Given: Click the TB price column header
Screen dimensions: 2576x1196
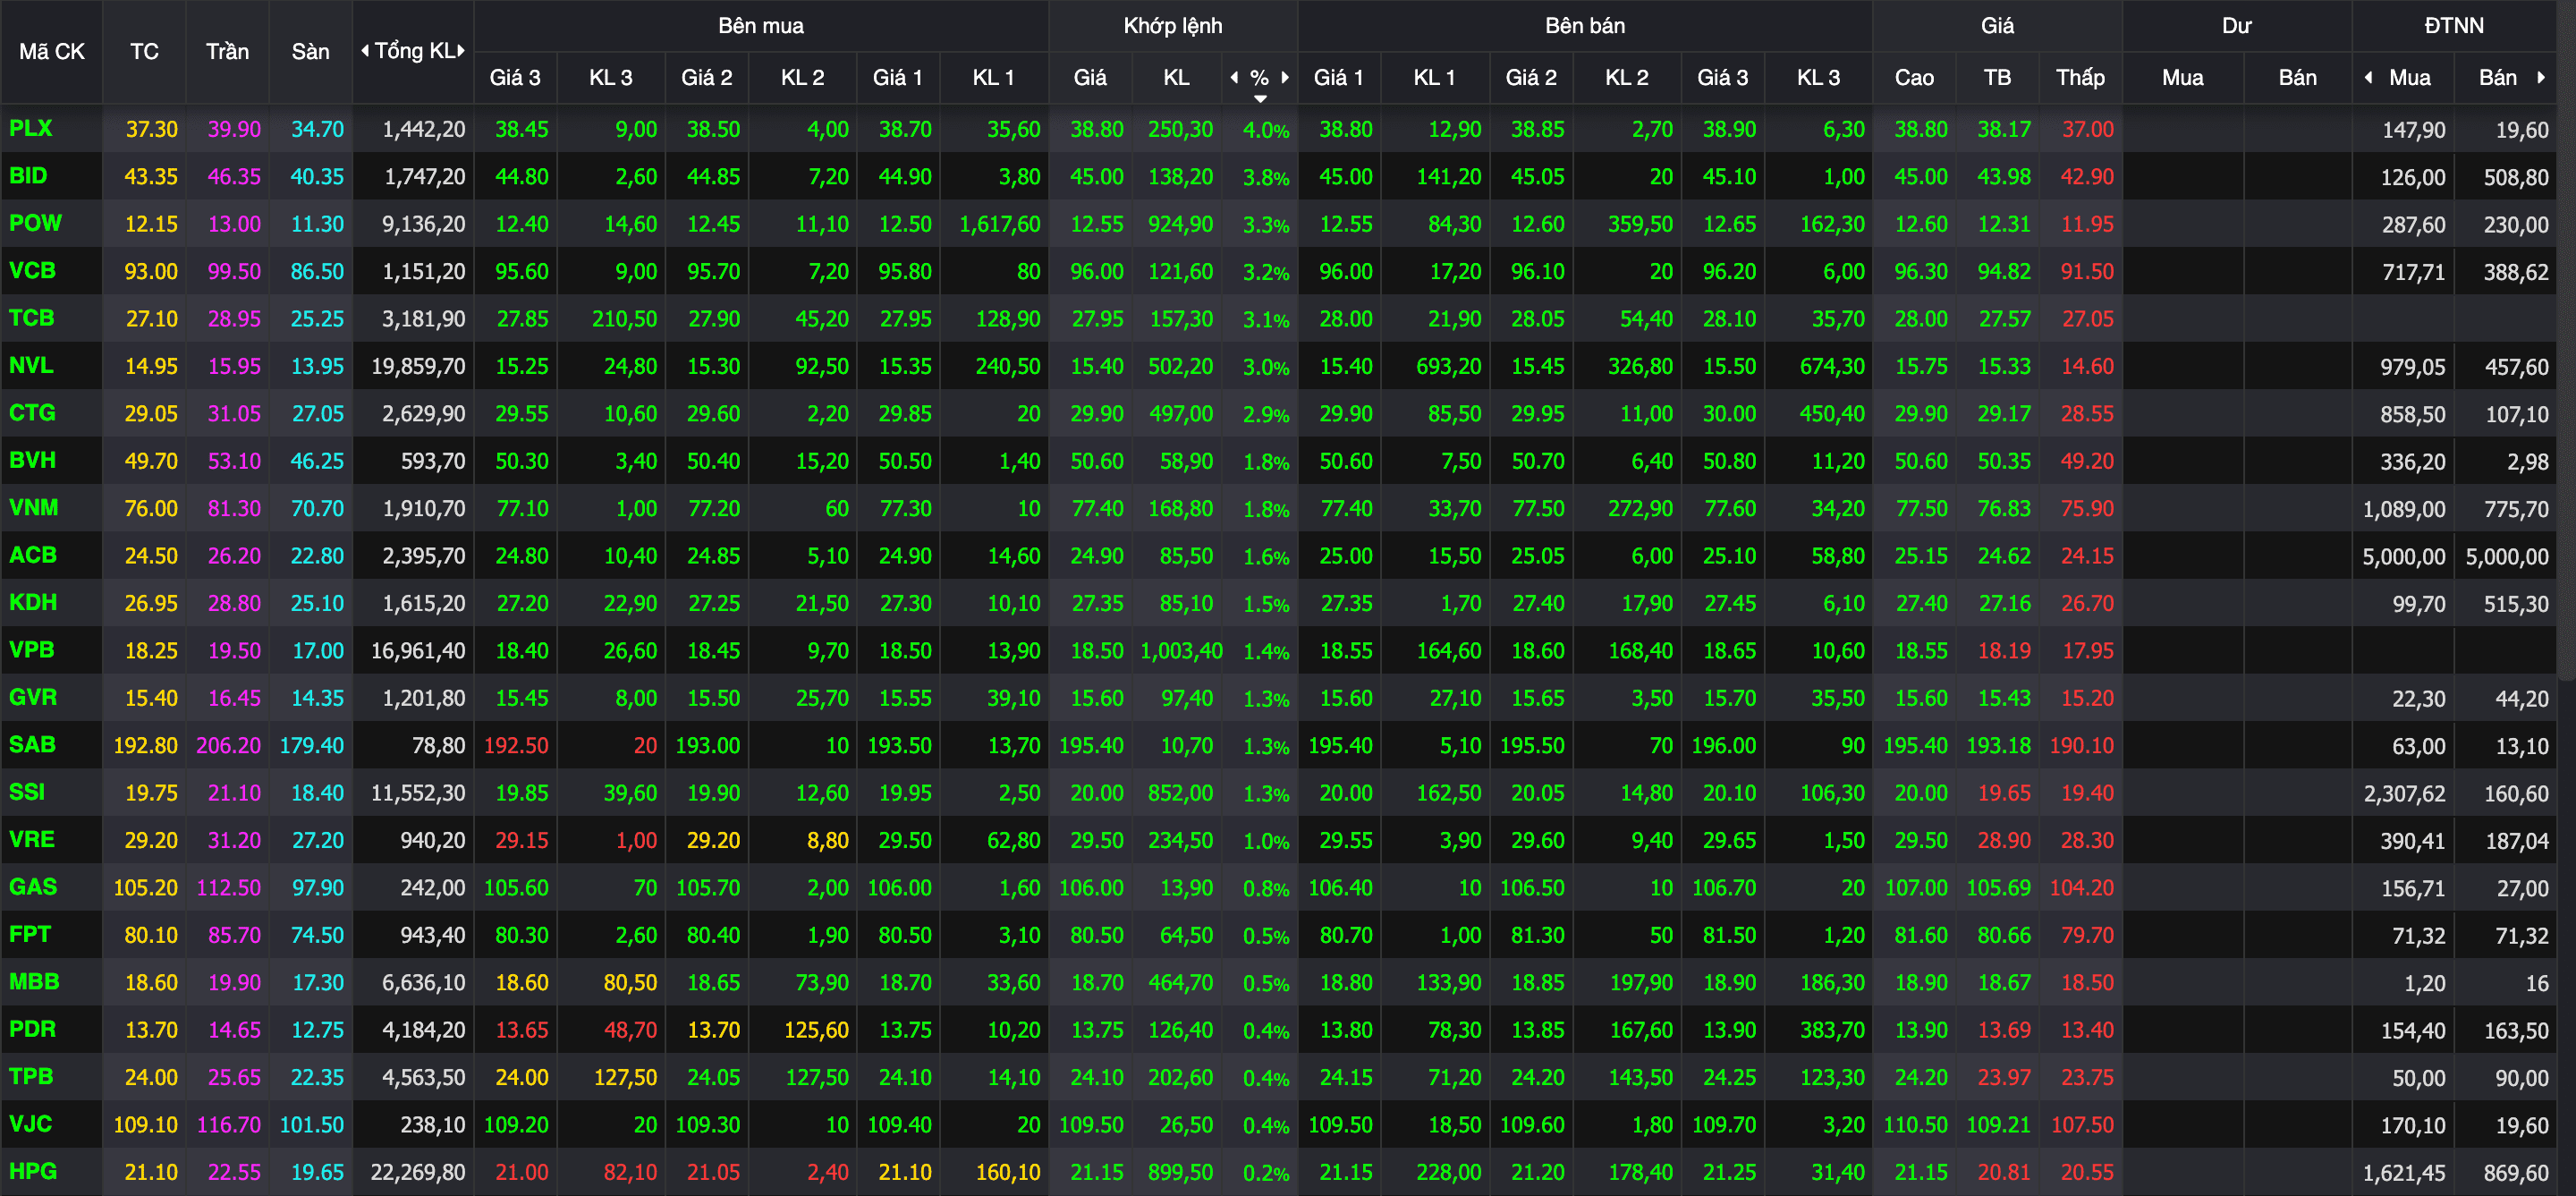Looking at the screenshot, I should (x=1997, y=77).
